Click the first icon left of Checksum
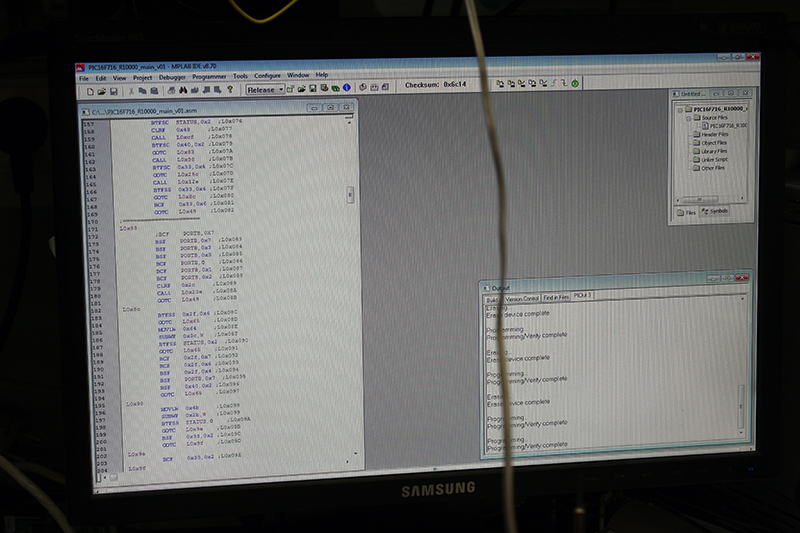 click(x=363, y=87)
